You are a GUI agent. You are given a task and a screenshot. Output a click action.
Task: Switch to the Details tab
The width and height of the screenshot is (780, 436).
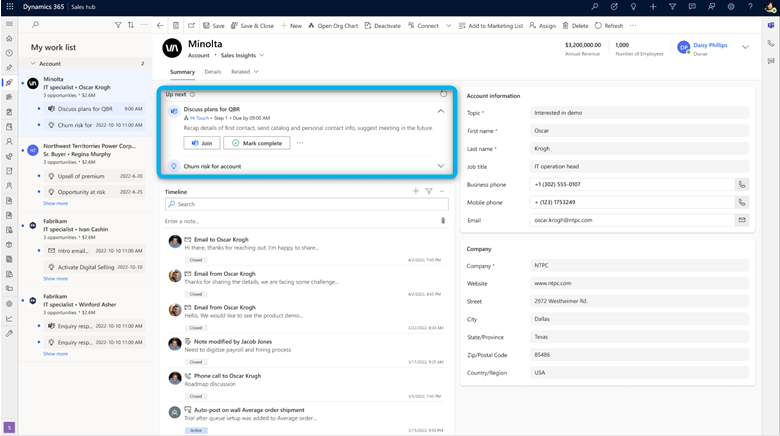(213, 72)
